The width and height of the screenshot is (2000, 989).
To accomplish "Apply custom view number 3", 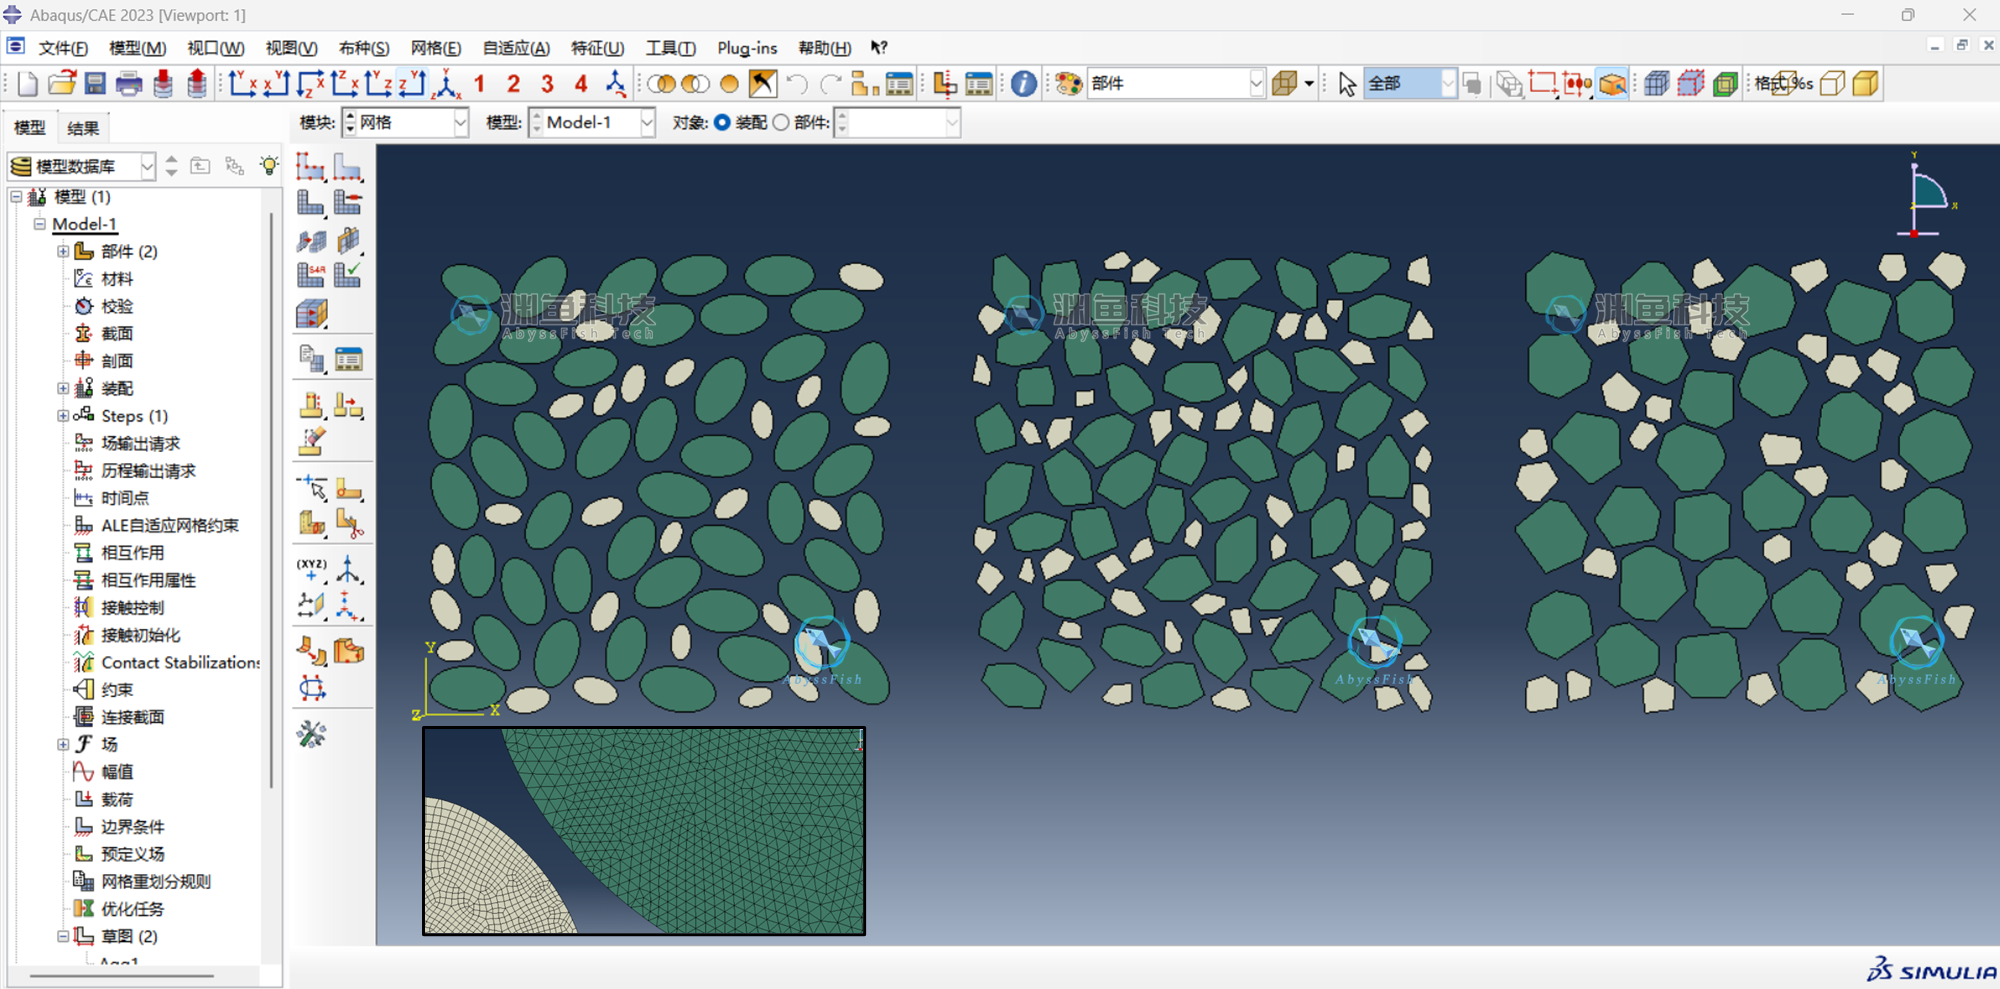I will click(547, 84).
